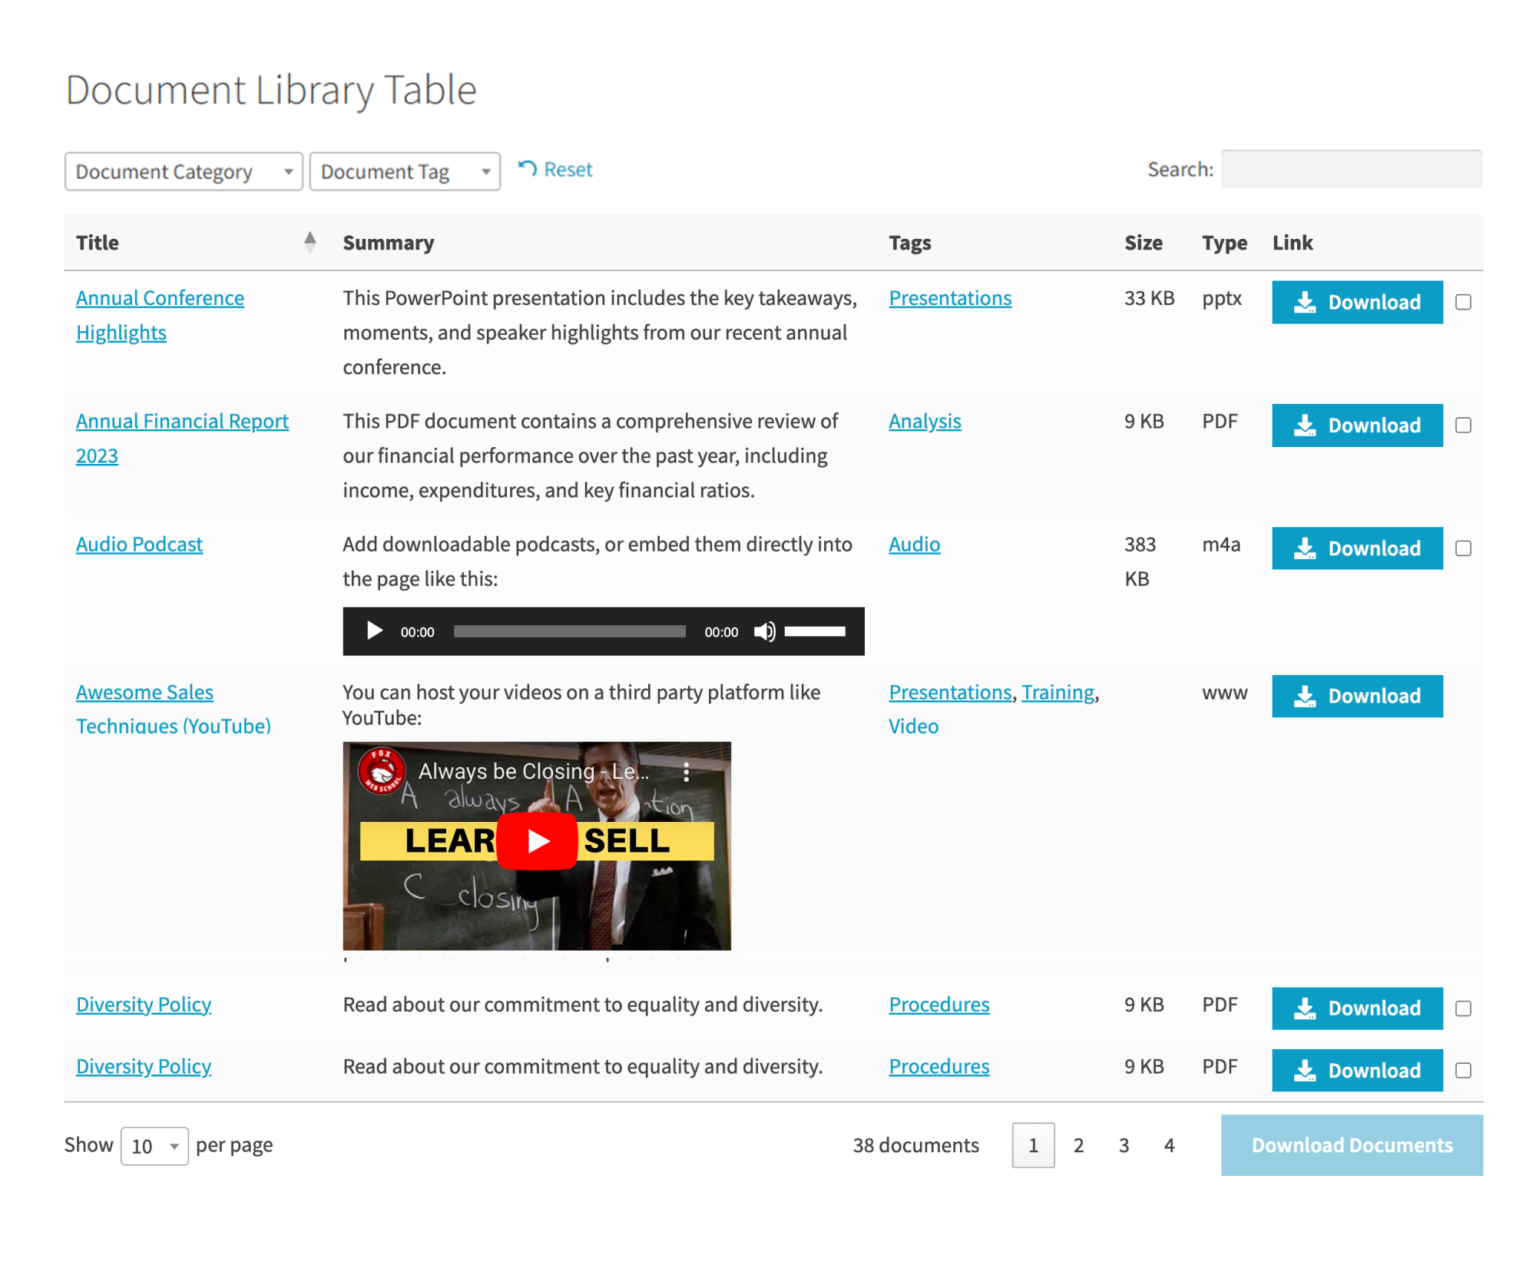Viewport: 1536px width, 1275px height.
Task: Click the Reset arrow icon
Action: (x=529, y=169)
